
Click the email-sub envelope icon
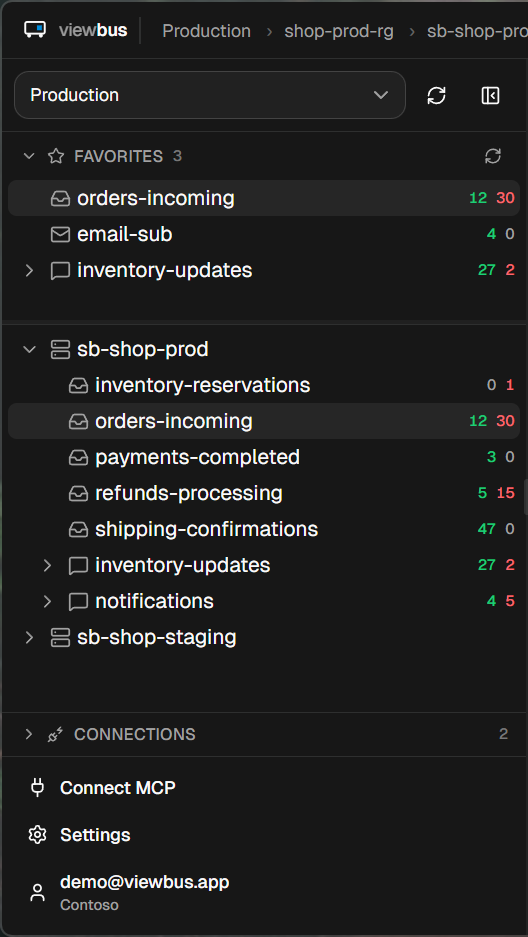coord(60,234)
